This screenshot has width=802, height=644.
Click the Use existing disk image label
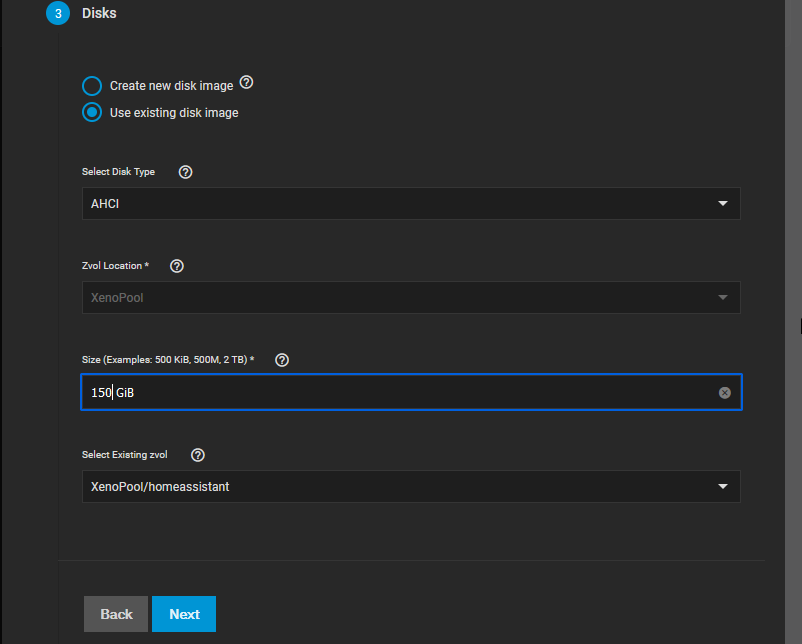point(174,113)
